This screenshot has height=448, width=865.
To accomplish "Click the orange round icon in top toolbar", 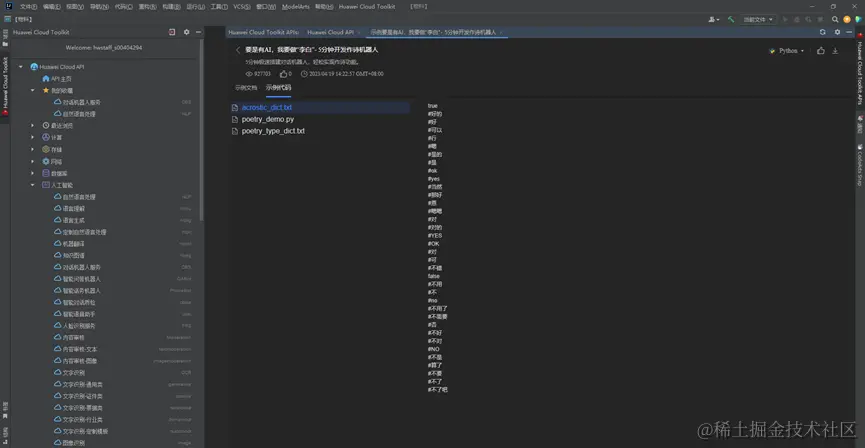I will click(847, 19).
